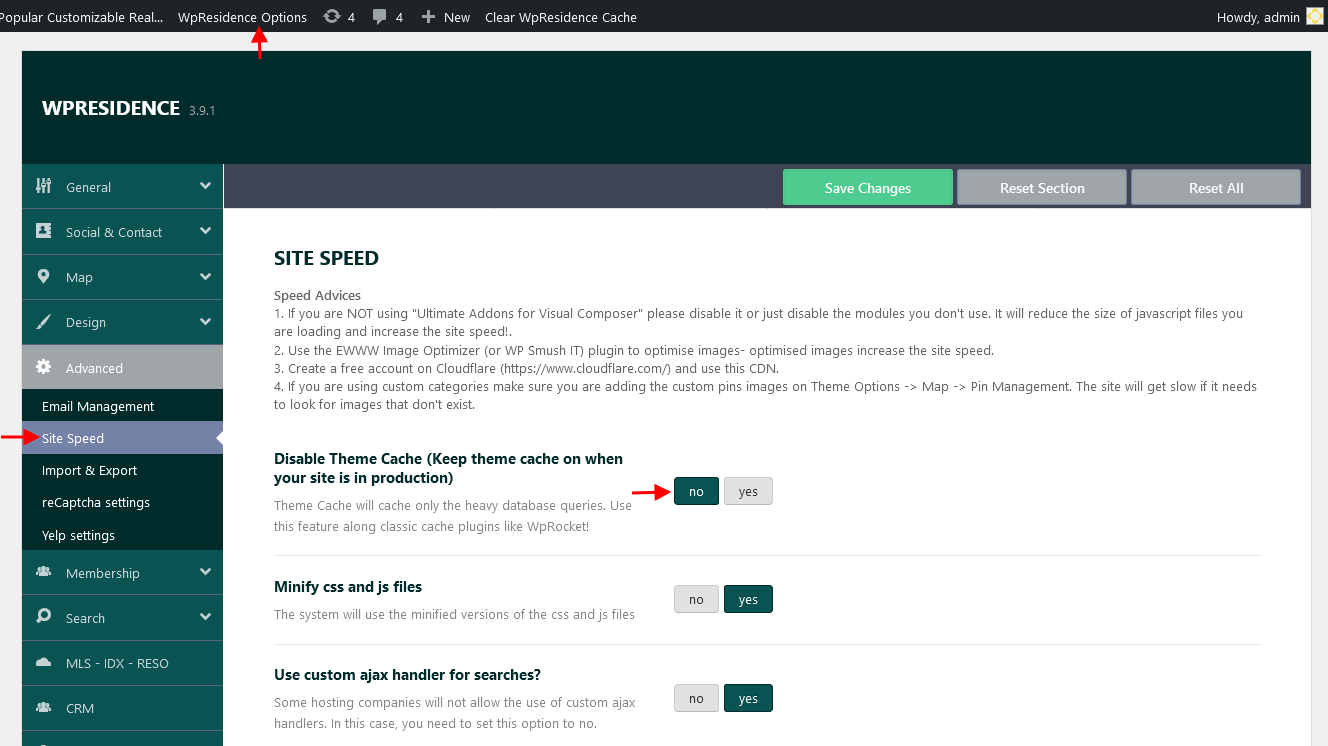Open Import & Export submenu item
The width and height of the screenshot is (1328, 746).
coord(122,470)
